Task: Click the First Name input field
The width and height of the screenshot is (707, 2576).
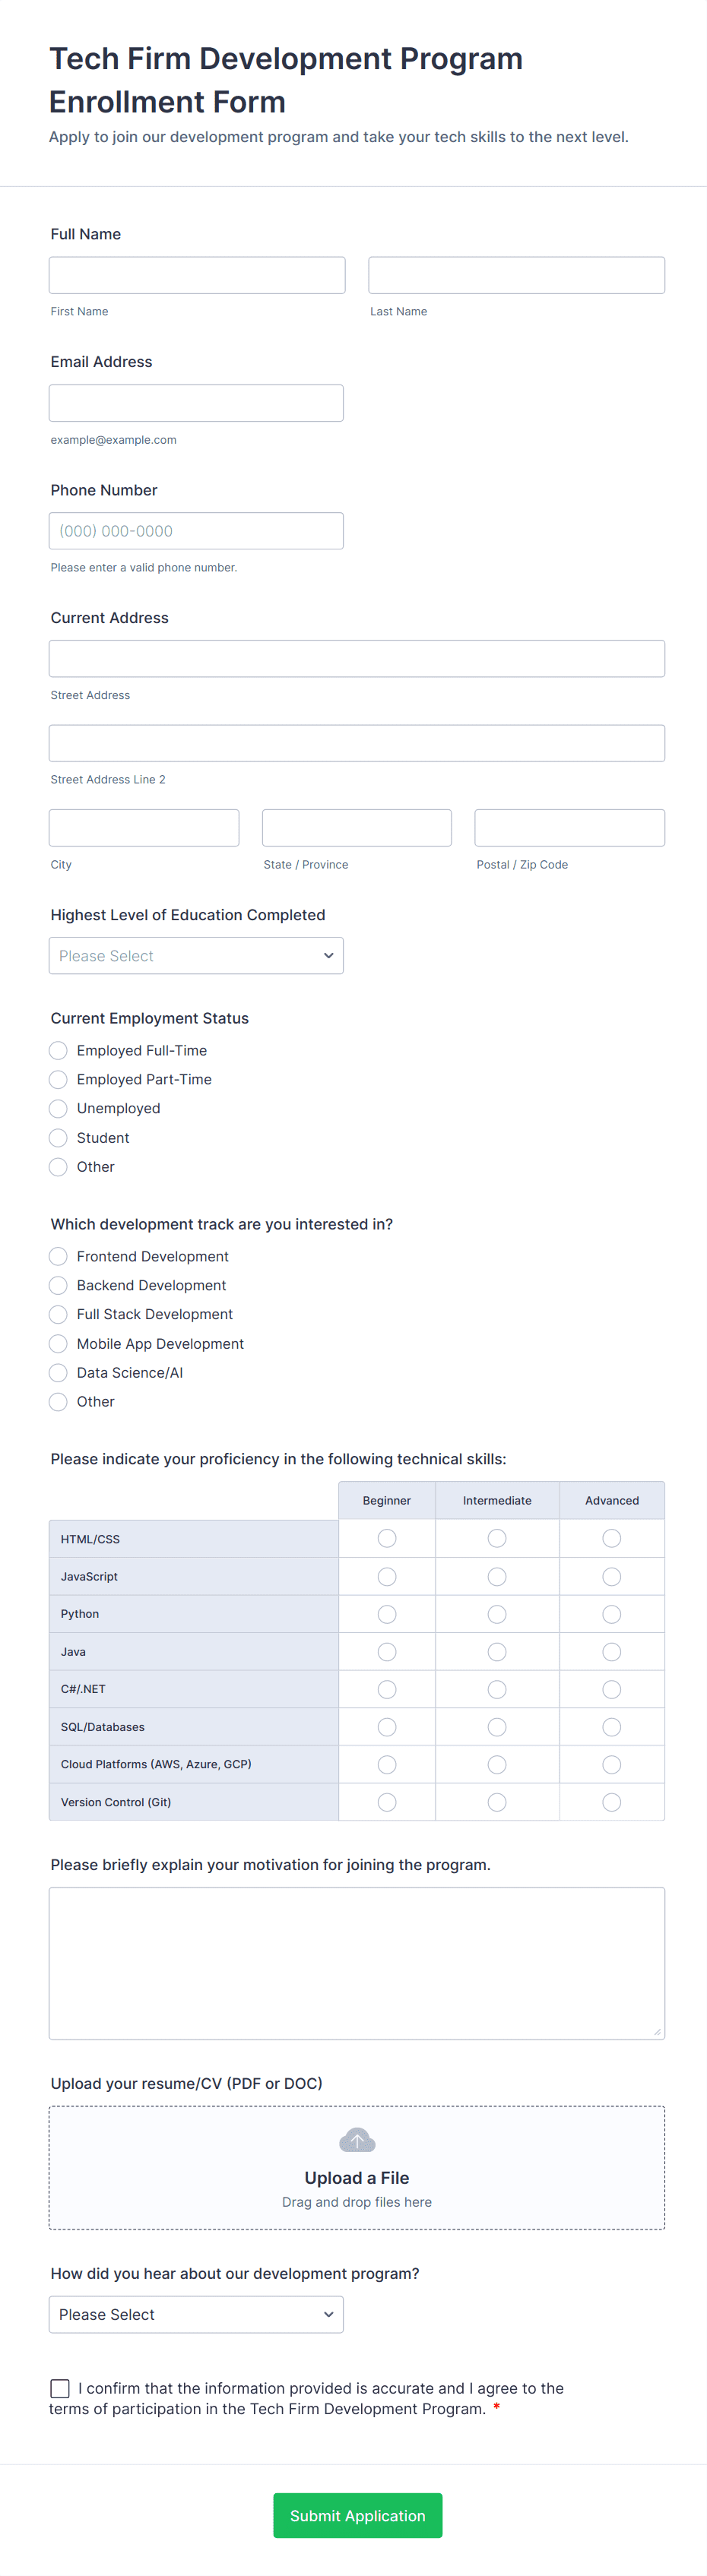Action: point(197,275)
